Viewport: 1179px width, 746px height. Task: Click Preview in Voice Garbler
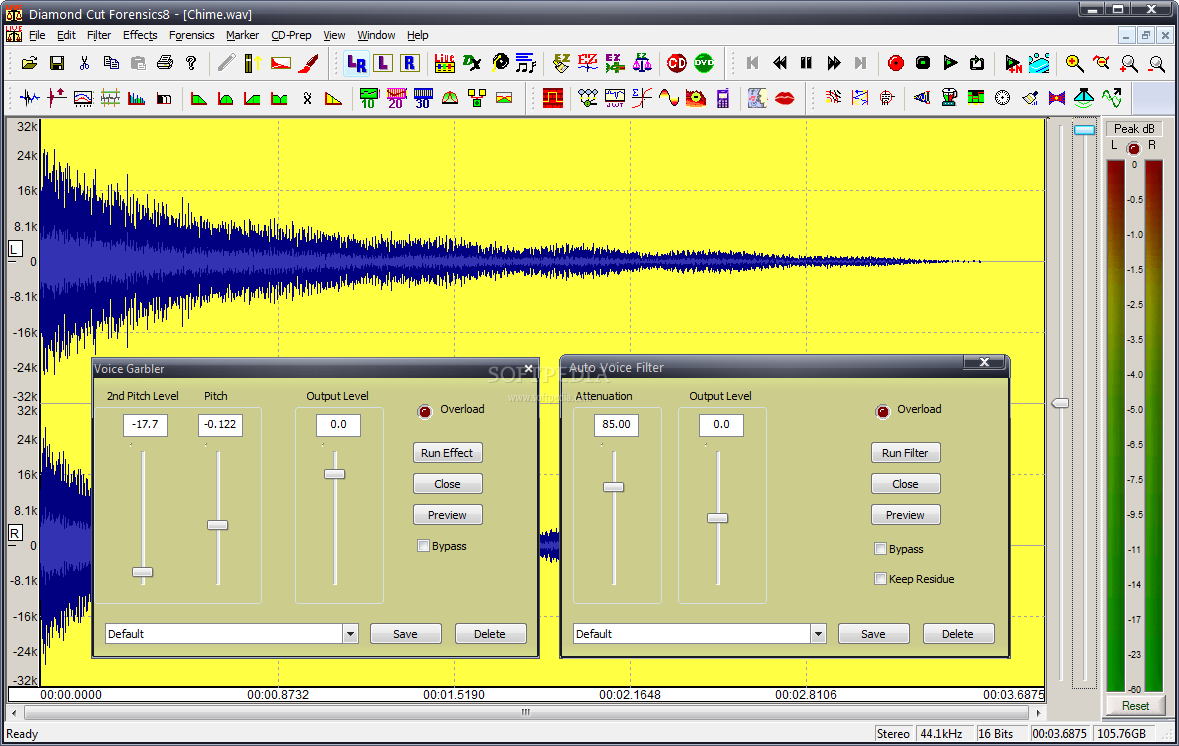447,515
